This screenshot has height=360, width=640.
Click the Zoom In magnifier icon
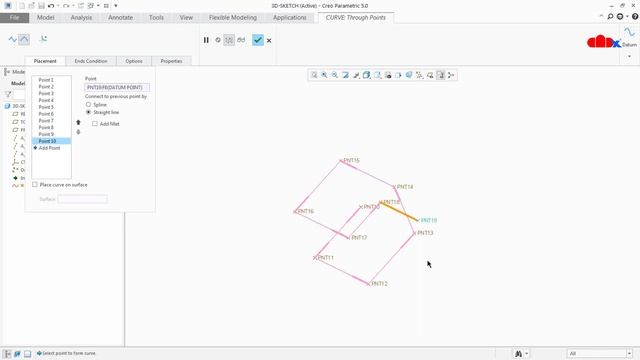pos(324,75)
